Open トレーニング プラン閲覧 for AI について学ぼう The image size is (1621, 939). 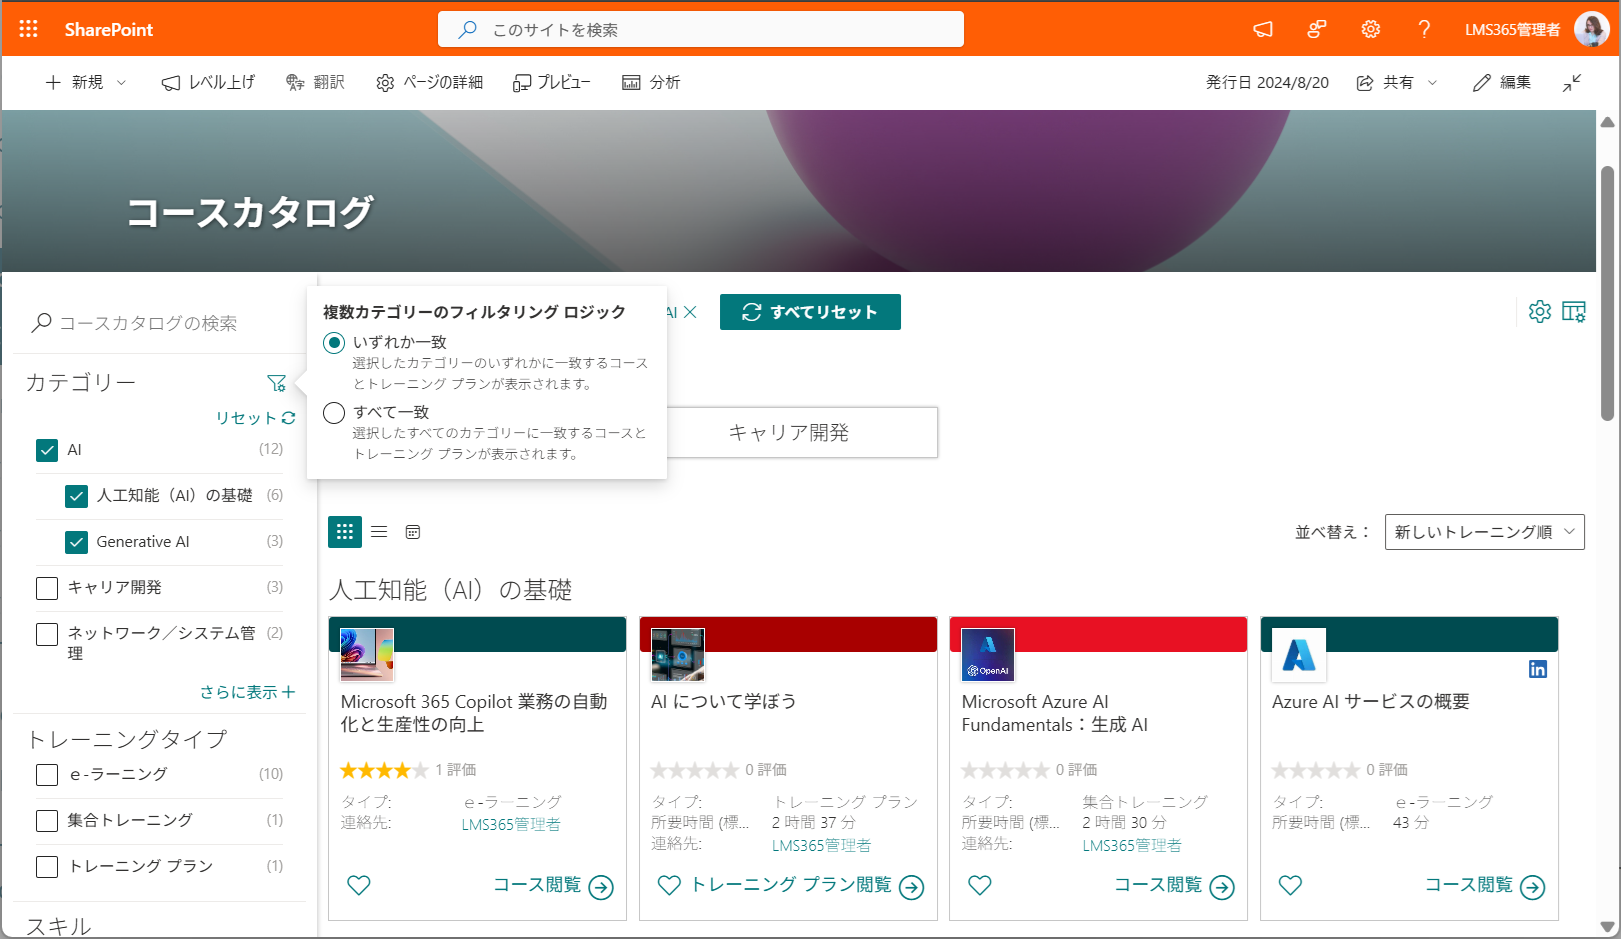point(807,885)
